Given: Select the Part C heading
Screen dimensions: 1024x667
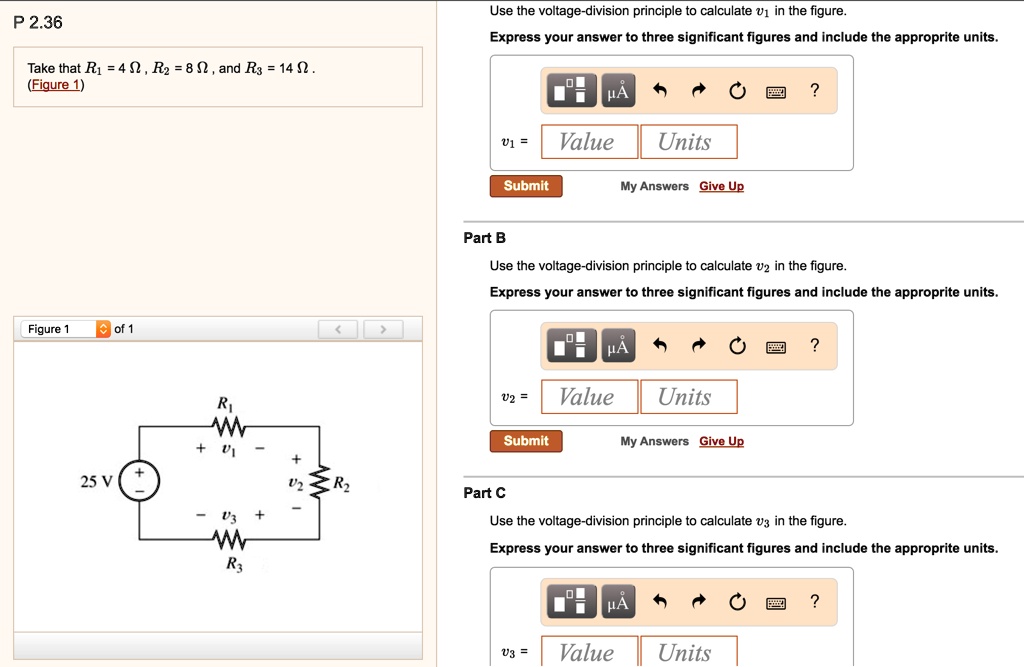Looking at the screenshot, I should point(485,493).
